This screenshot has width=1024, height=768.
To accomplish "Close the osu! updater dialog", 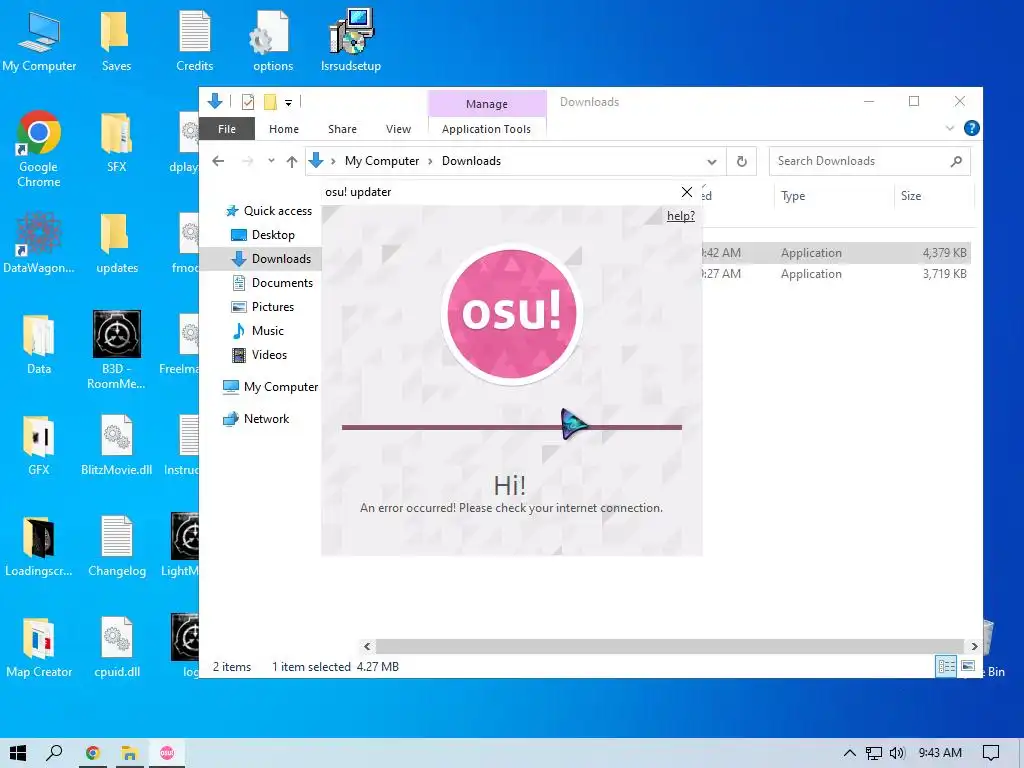I will (686, 192).
